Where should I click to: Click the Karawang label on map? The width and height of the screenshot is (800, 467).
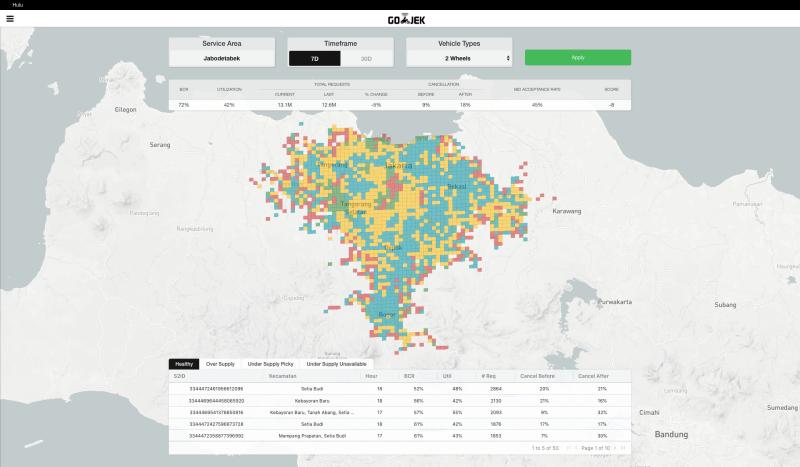pos(567,211)
